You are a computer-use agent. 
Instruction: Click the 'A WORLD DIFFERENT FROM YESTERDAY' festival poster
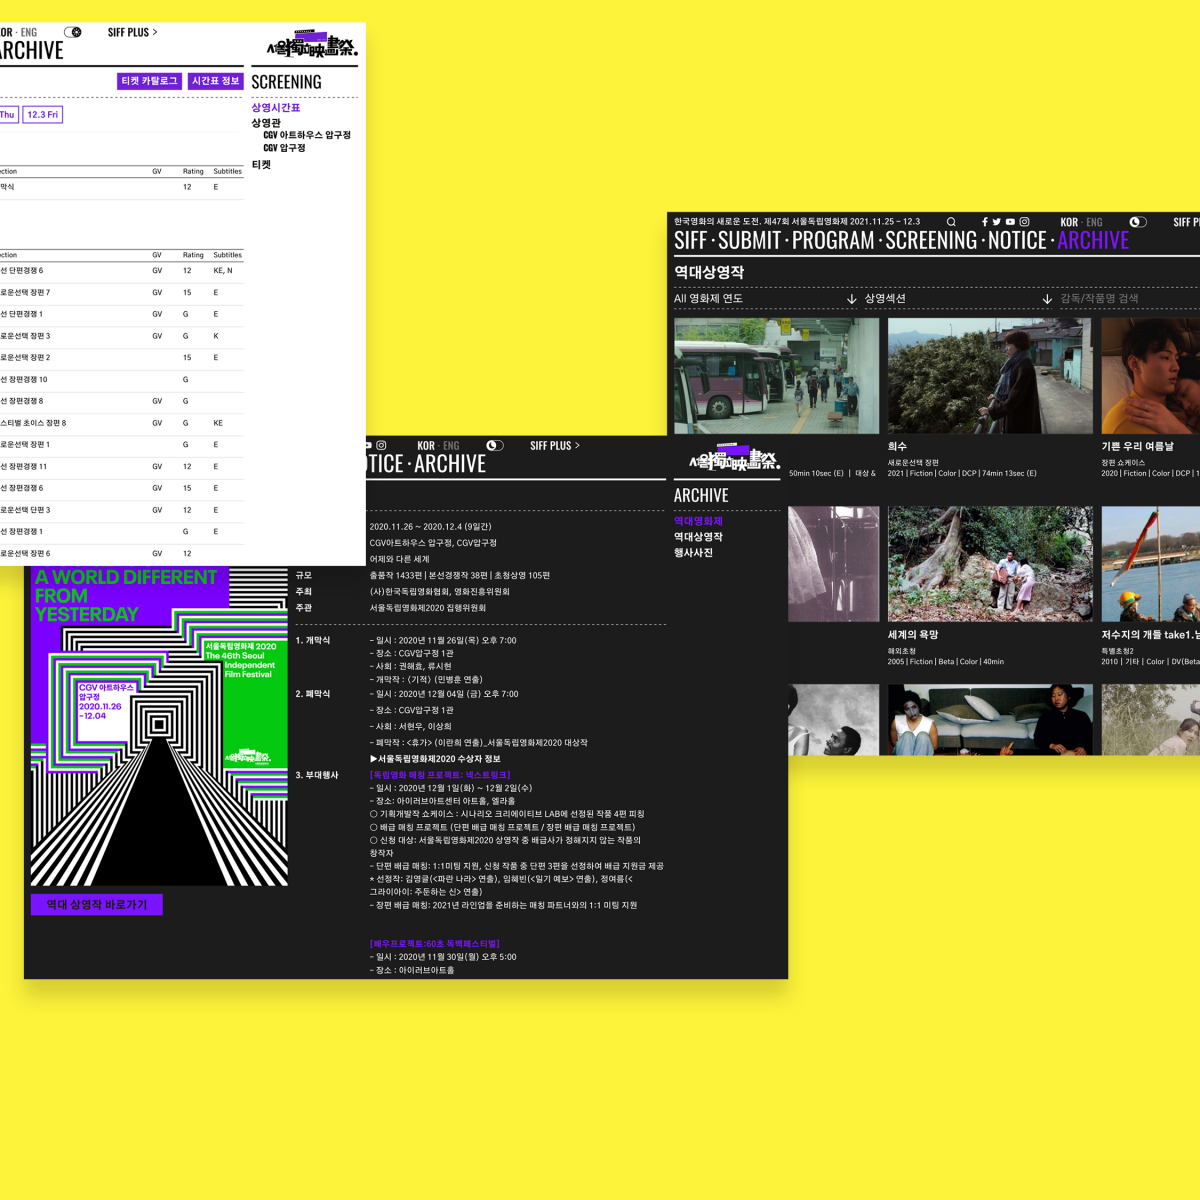(160, 726)
